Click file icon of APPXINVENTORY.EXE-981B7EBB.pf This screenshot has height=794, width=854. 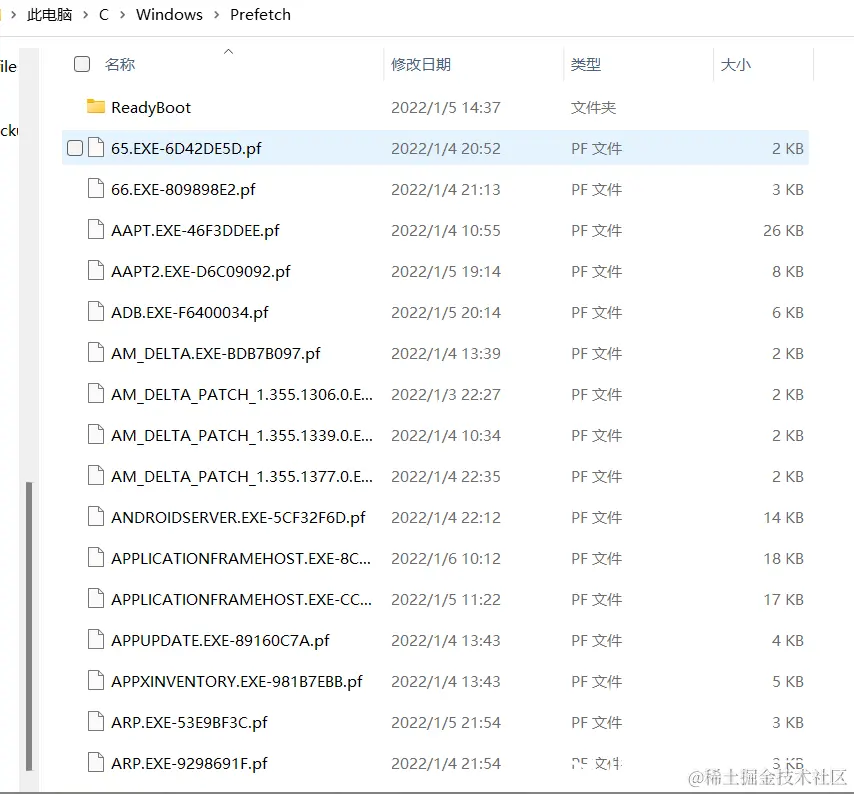pos(96,680)
